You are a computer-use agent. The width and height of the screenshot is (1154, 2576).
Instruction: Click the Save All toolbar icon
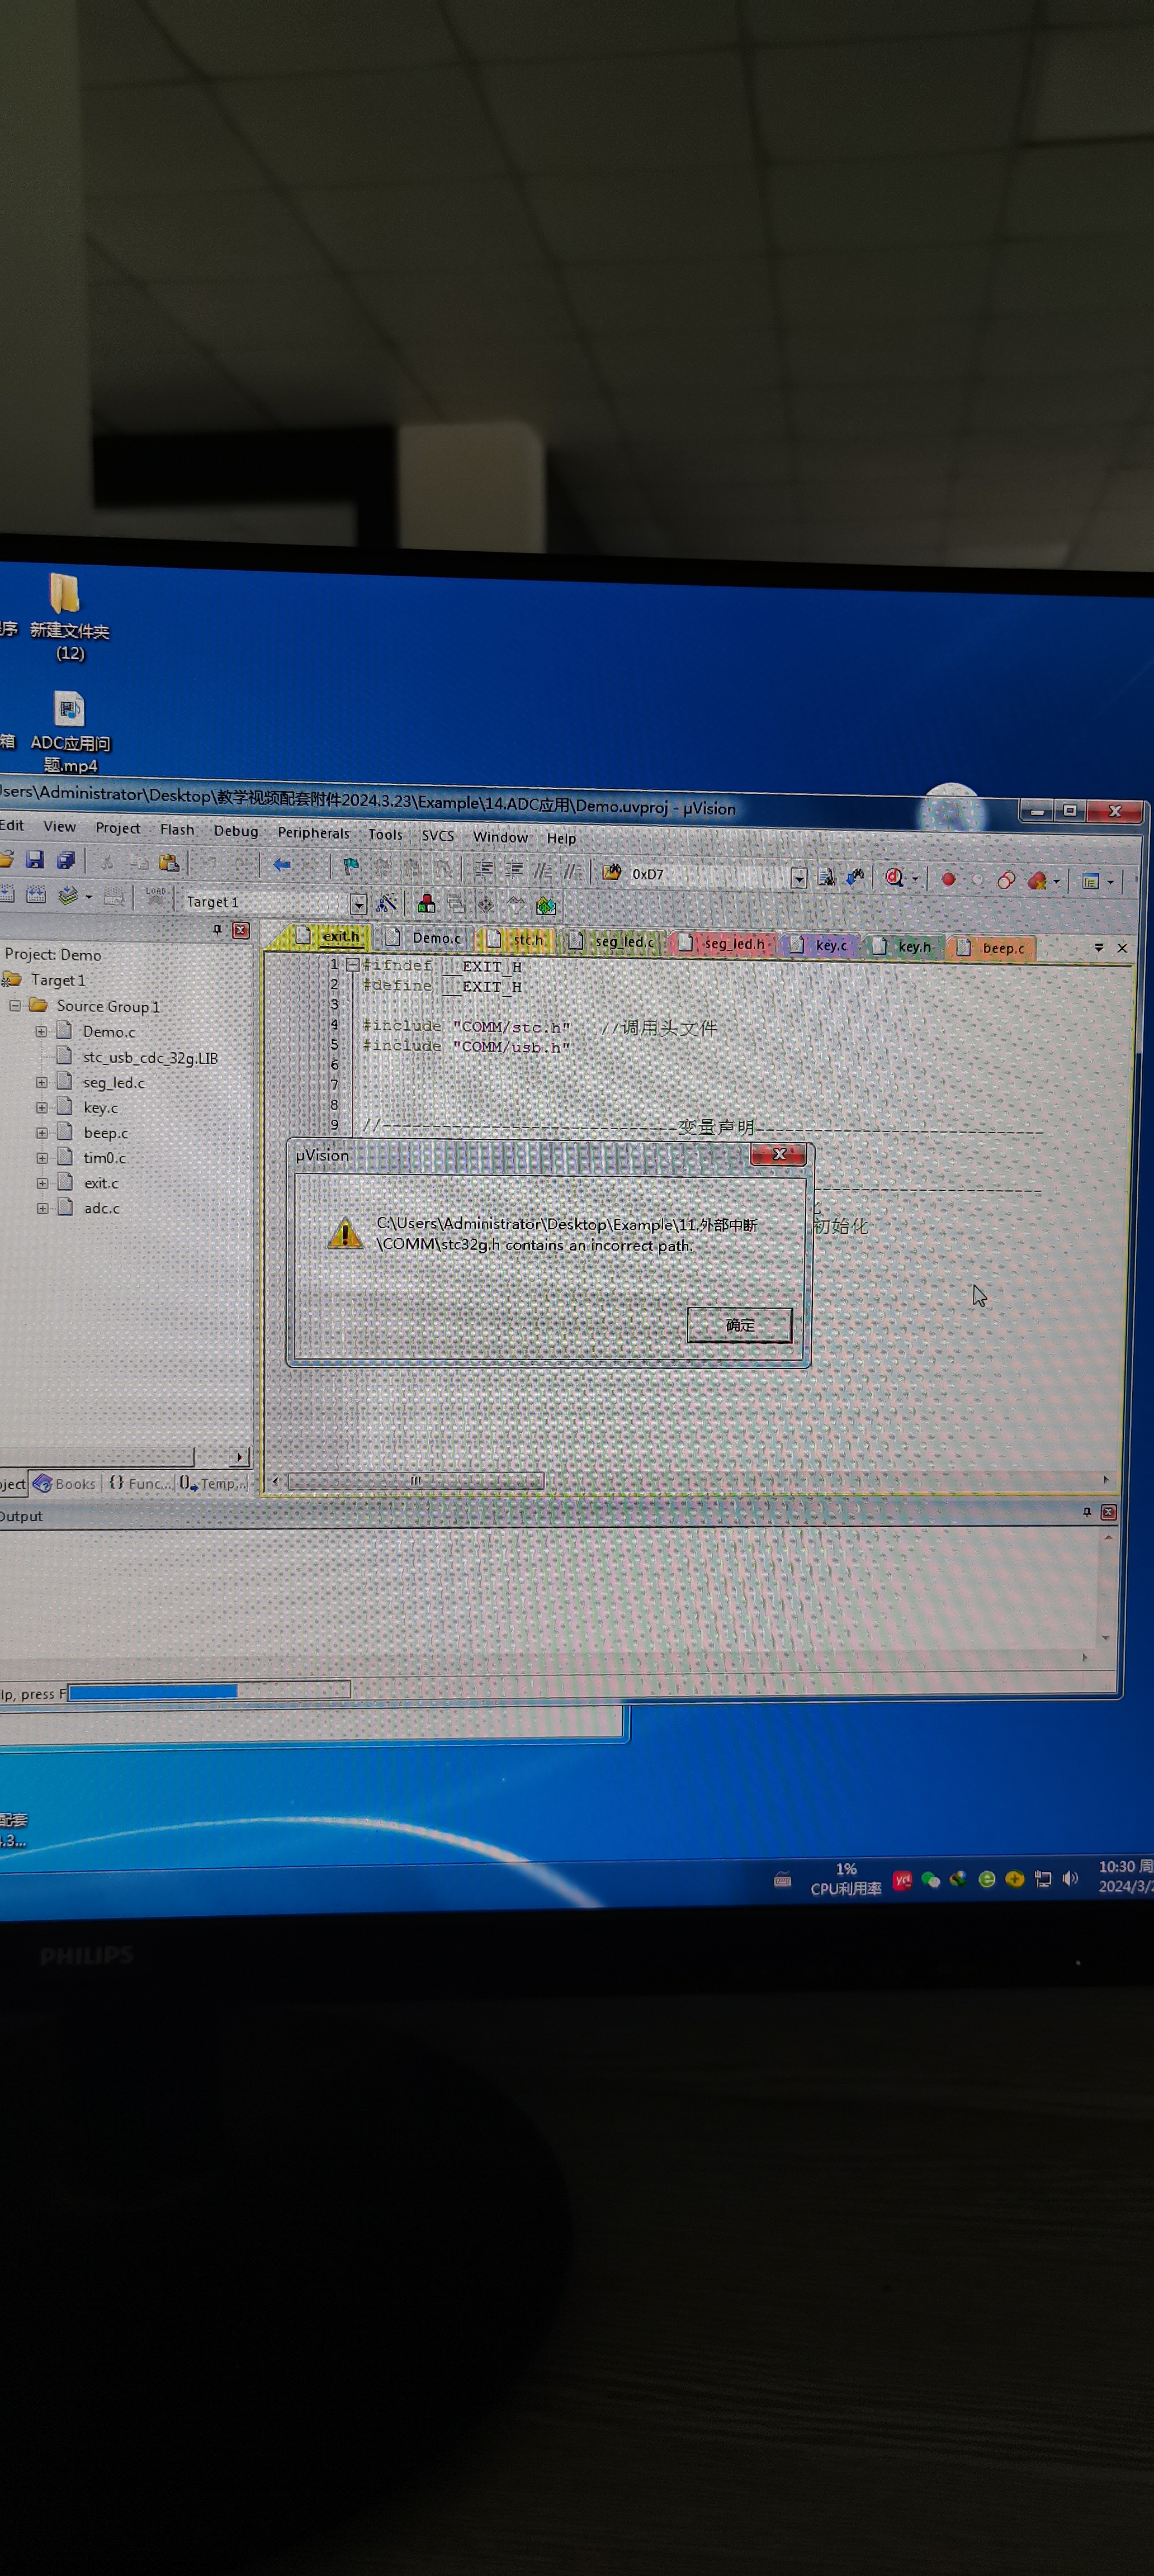pyautogui.click(x=66, y=860)
